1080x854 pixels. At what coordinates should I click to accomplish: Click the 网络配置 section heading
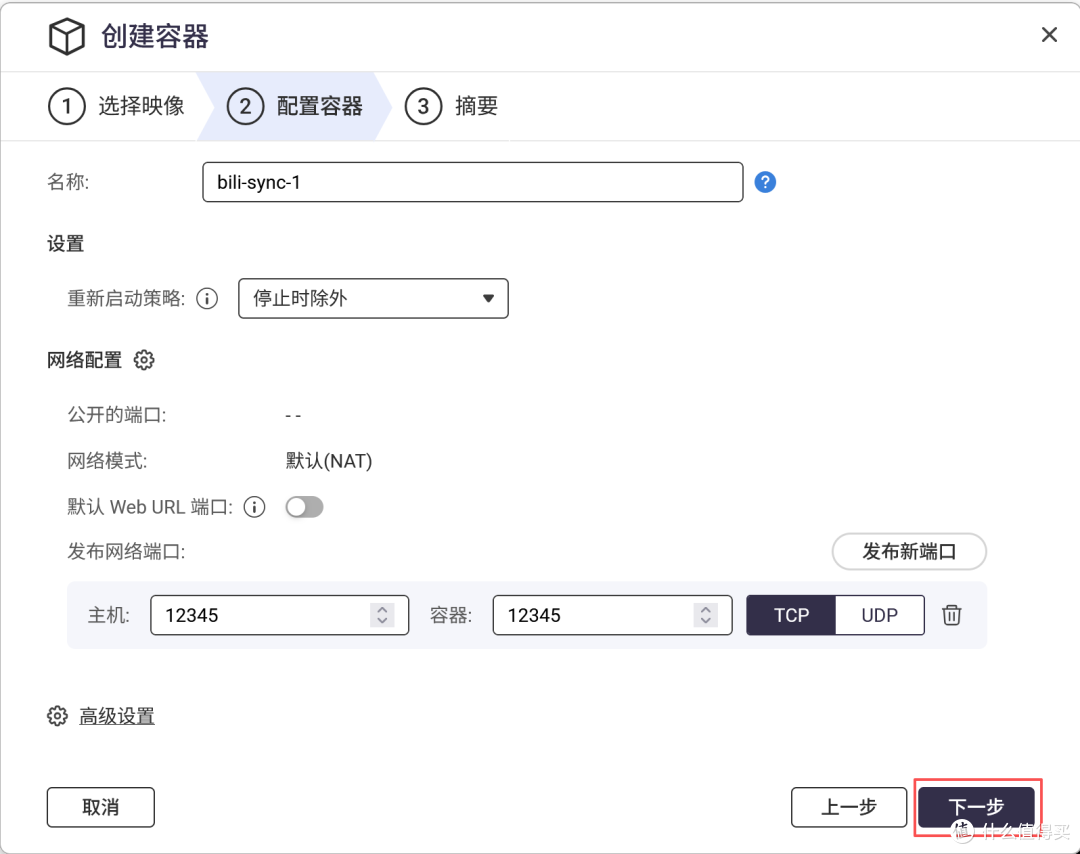coord(84,360)
